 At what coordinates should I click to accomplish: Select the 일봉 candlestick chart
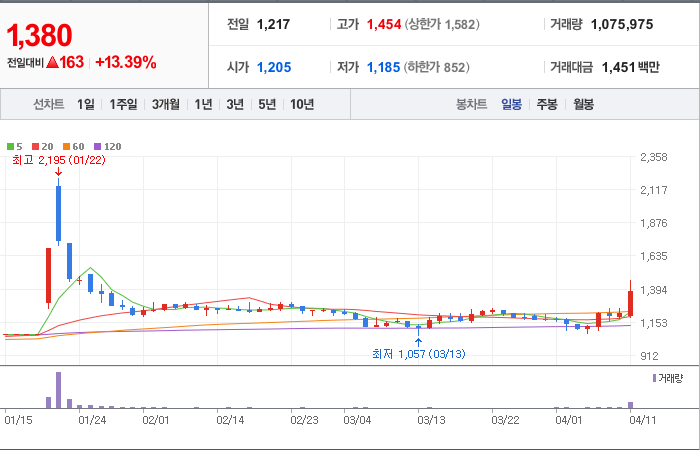(x=511, y=104)
